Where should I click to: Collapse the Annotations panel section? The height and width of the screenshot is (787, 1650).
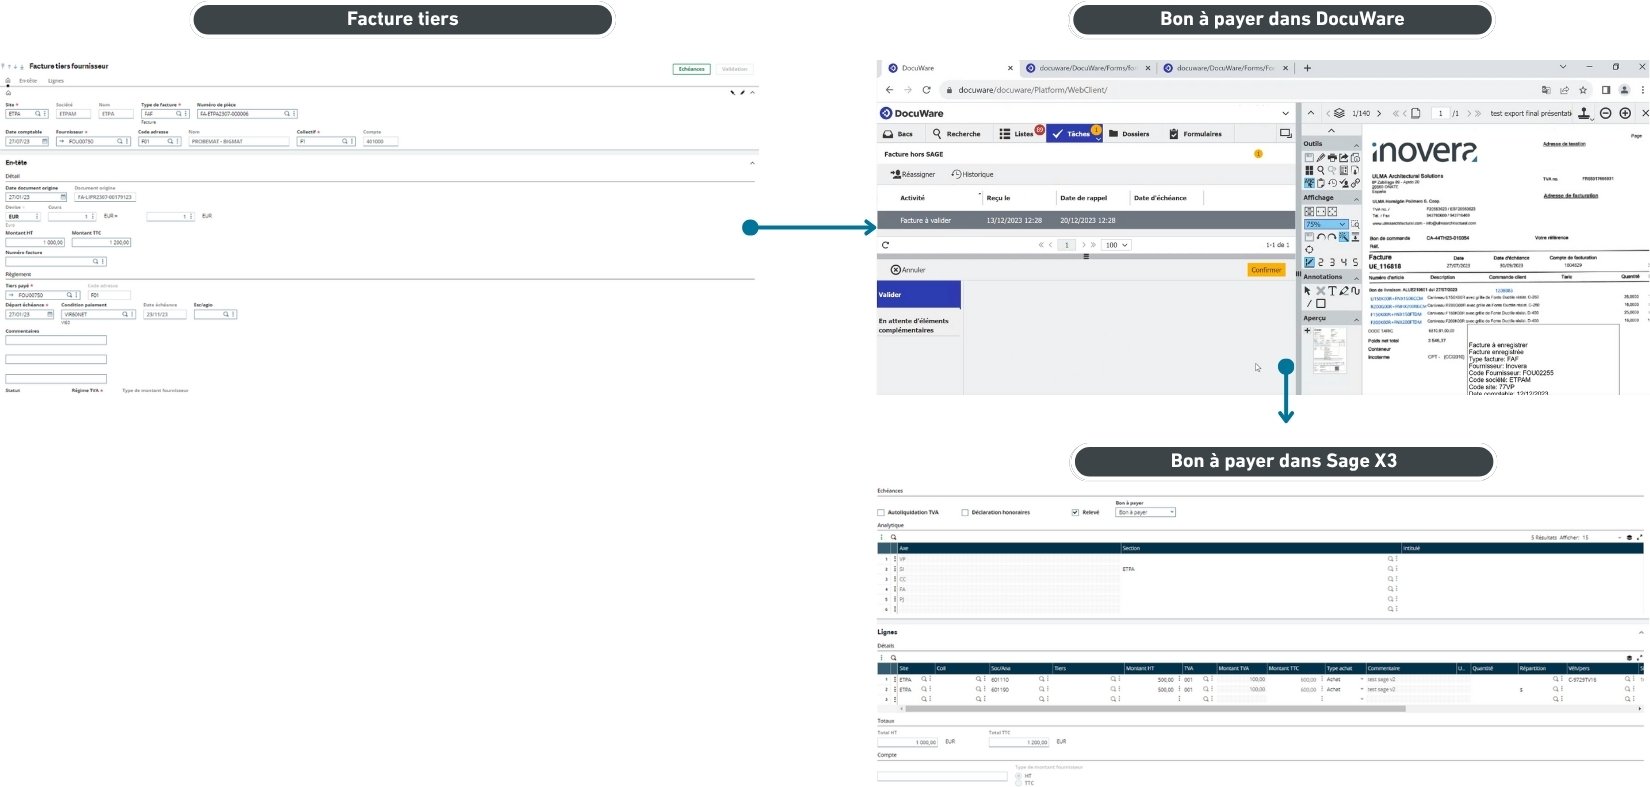[1356, 277]
